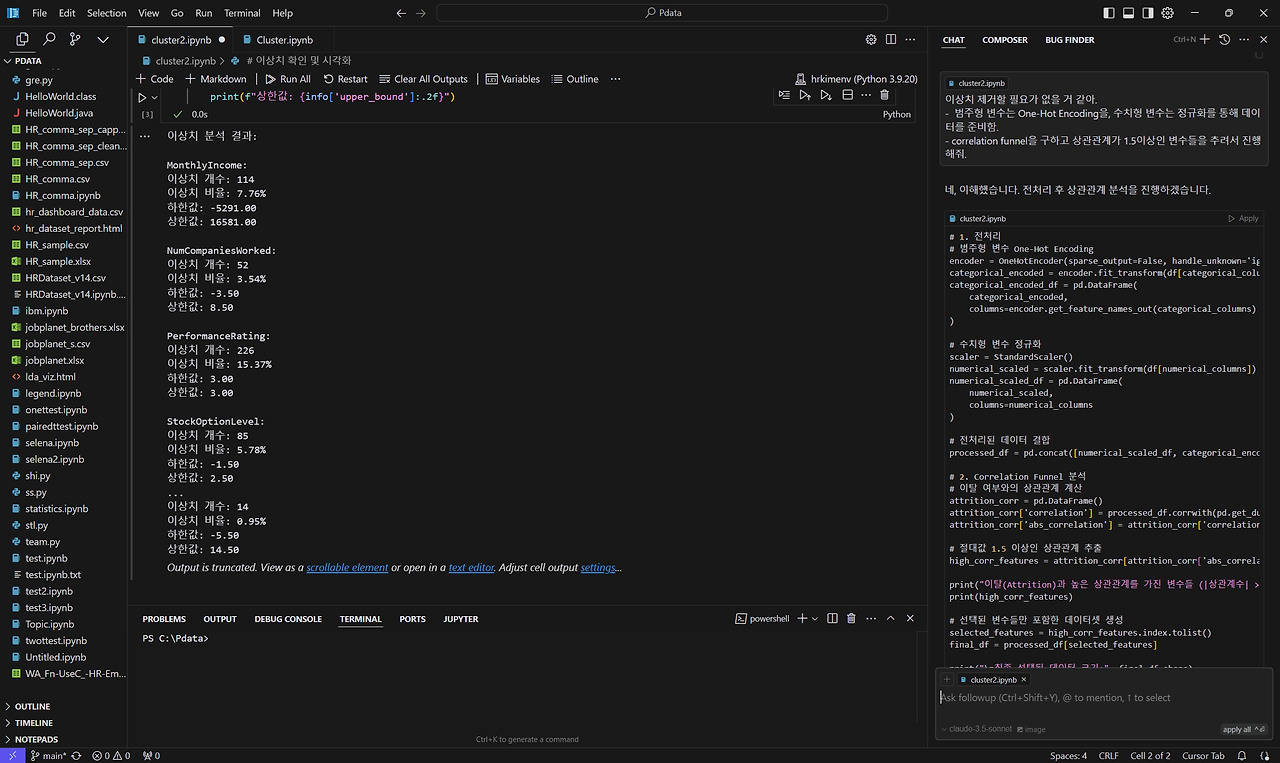Screen dimensions: 1280x763
Task: Open new terminal launch profile dropdown
Action: (815, 619)
